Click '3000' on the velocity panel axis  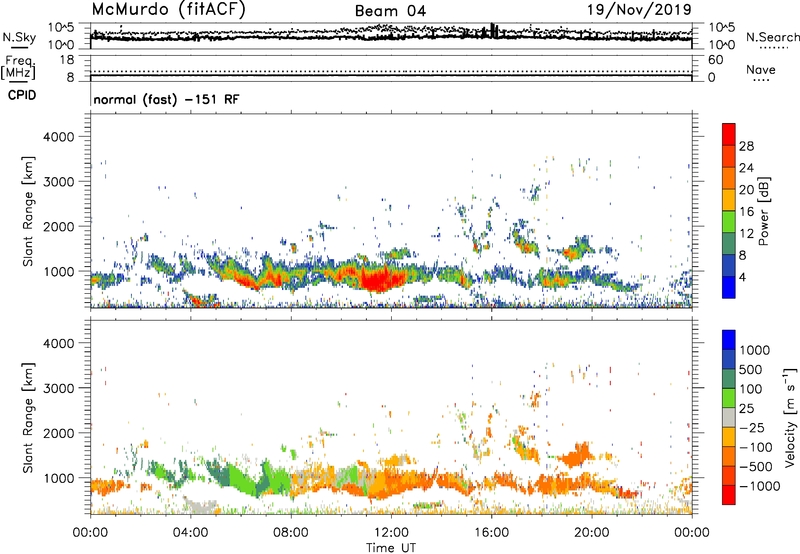point(58,388)
